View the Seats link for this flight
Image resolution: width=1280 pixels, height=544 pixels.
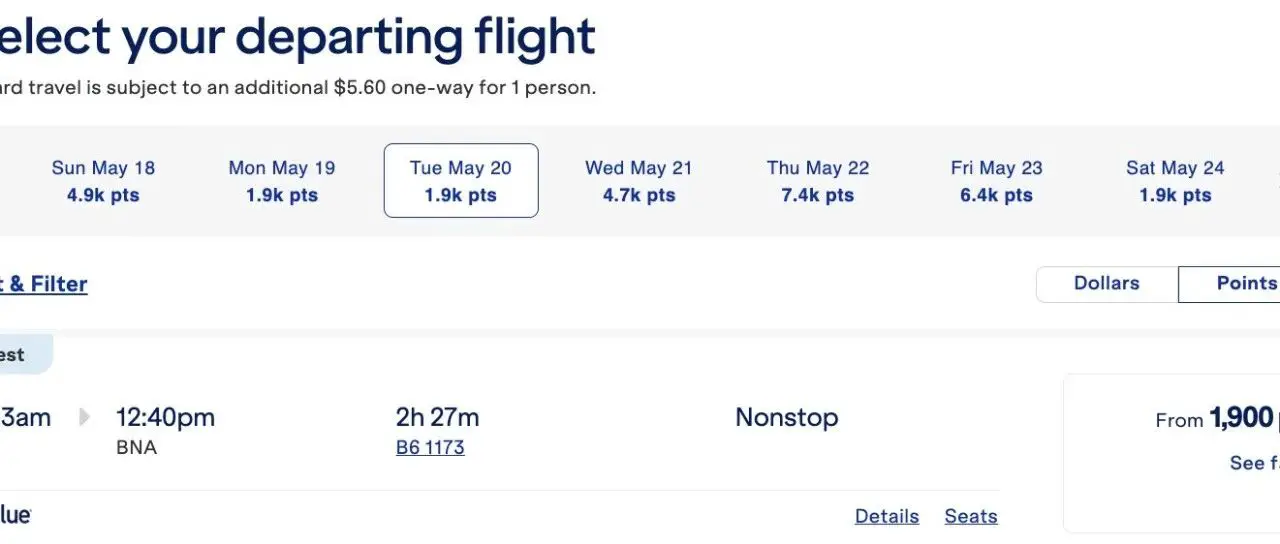tap(970, 517)
